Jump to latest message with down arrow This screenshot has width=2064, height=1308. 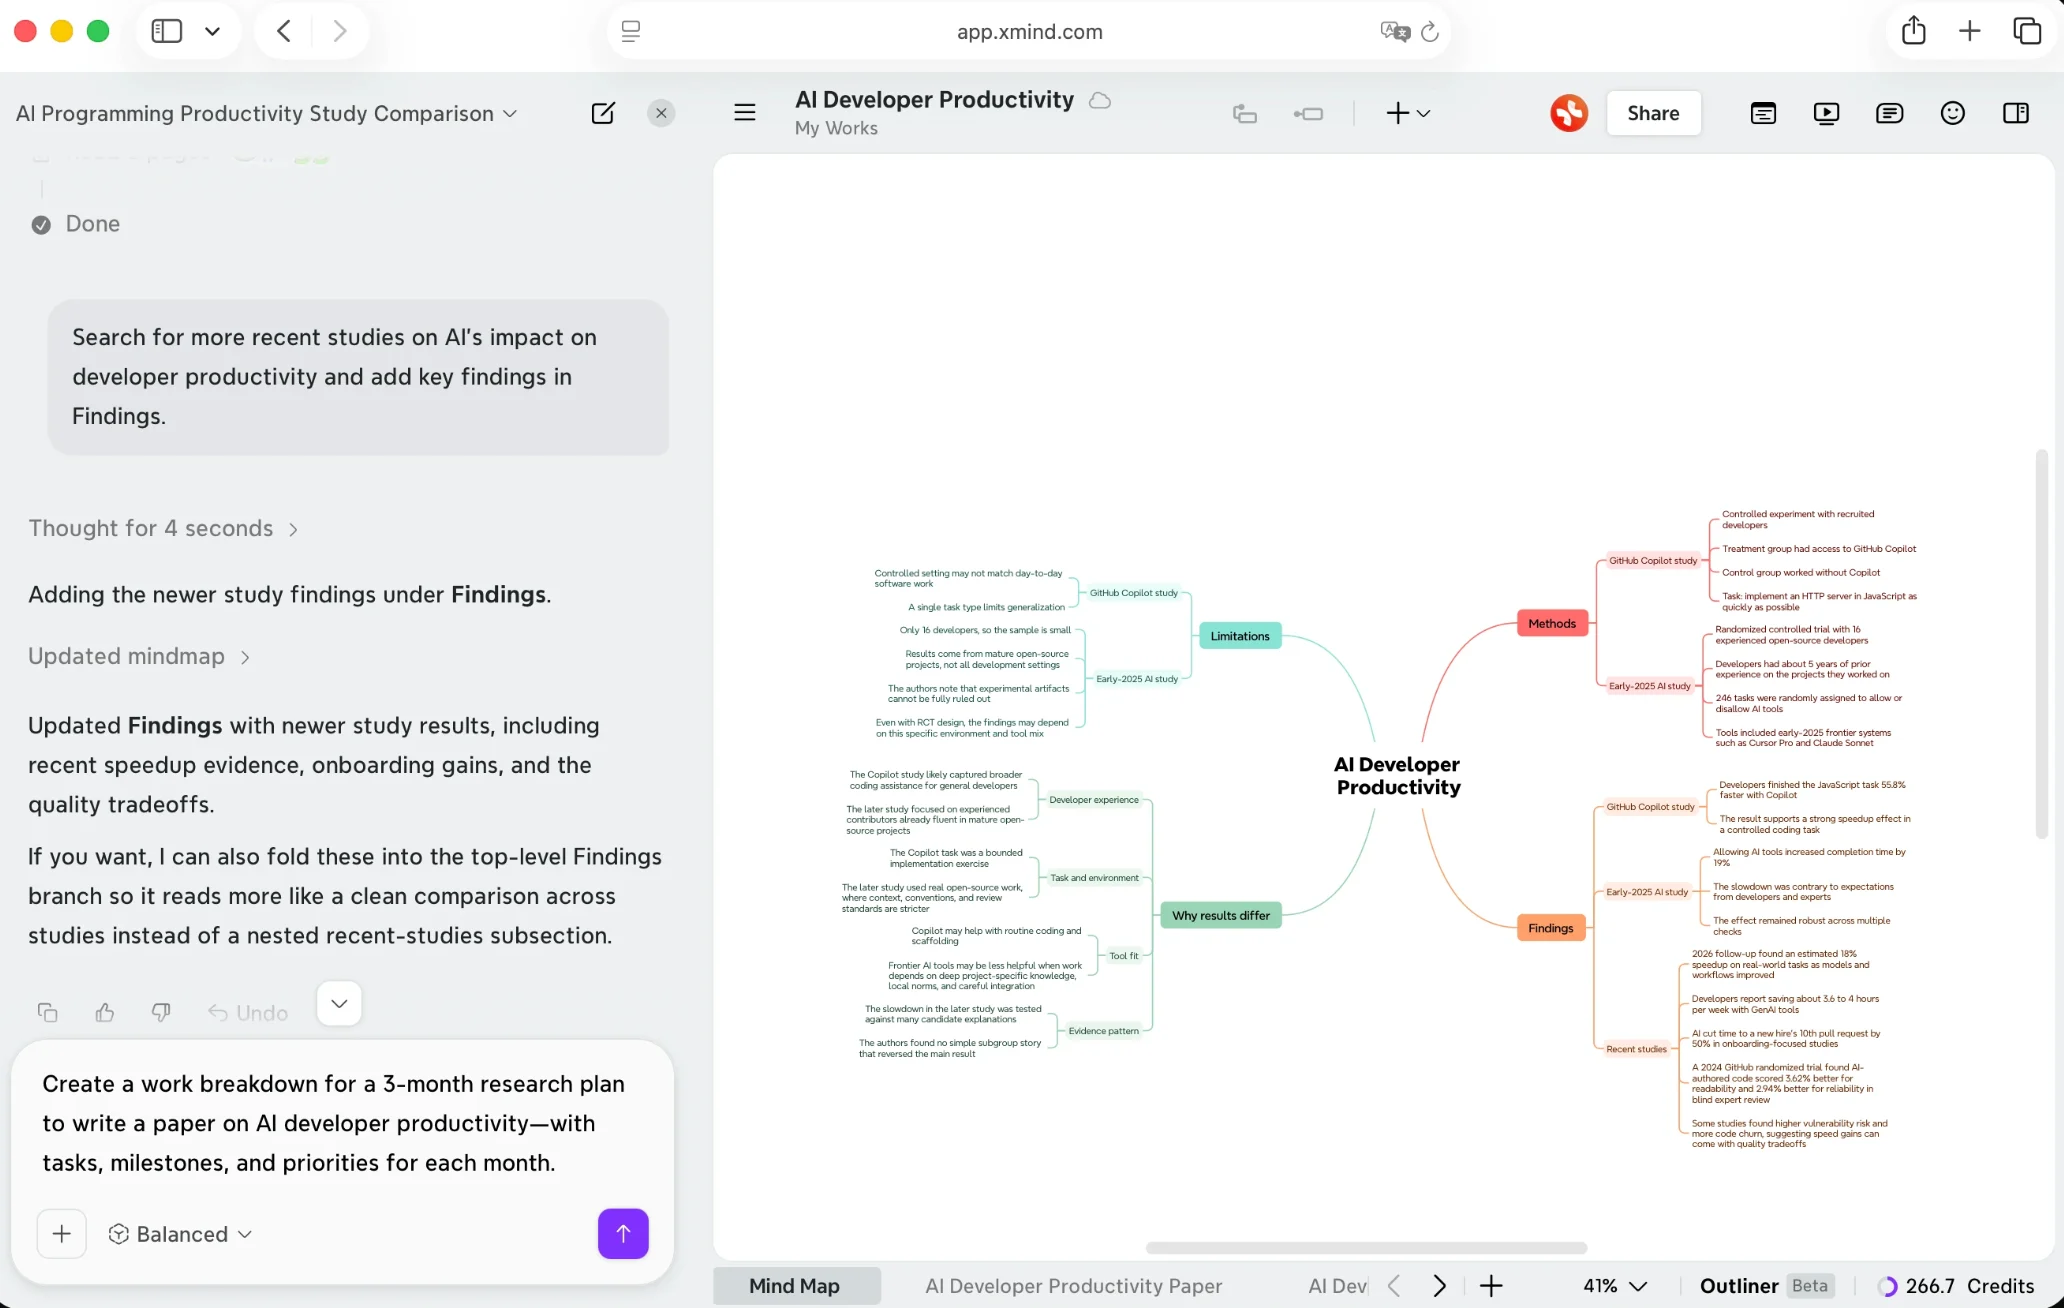pyautogui.click(x=339, y=1003)
